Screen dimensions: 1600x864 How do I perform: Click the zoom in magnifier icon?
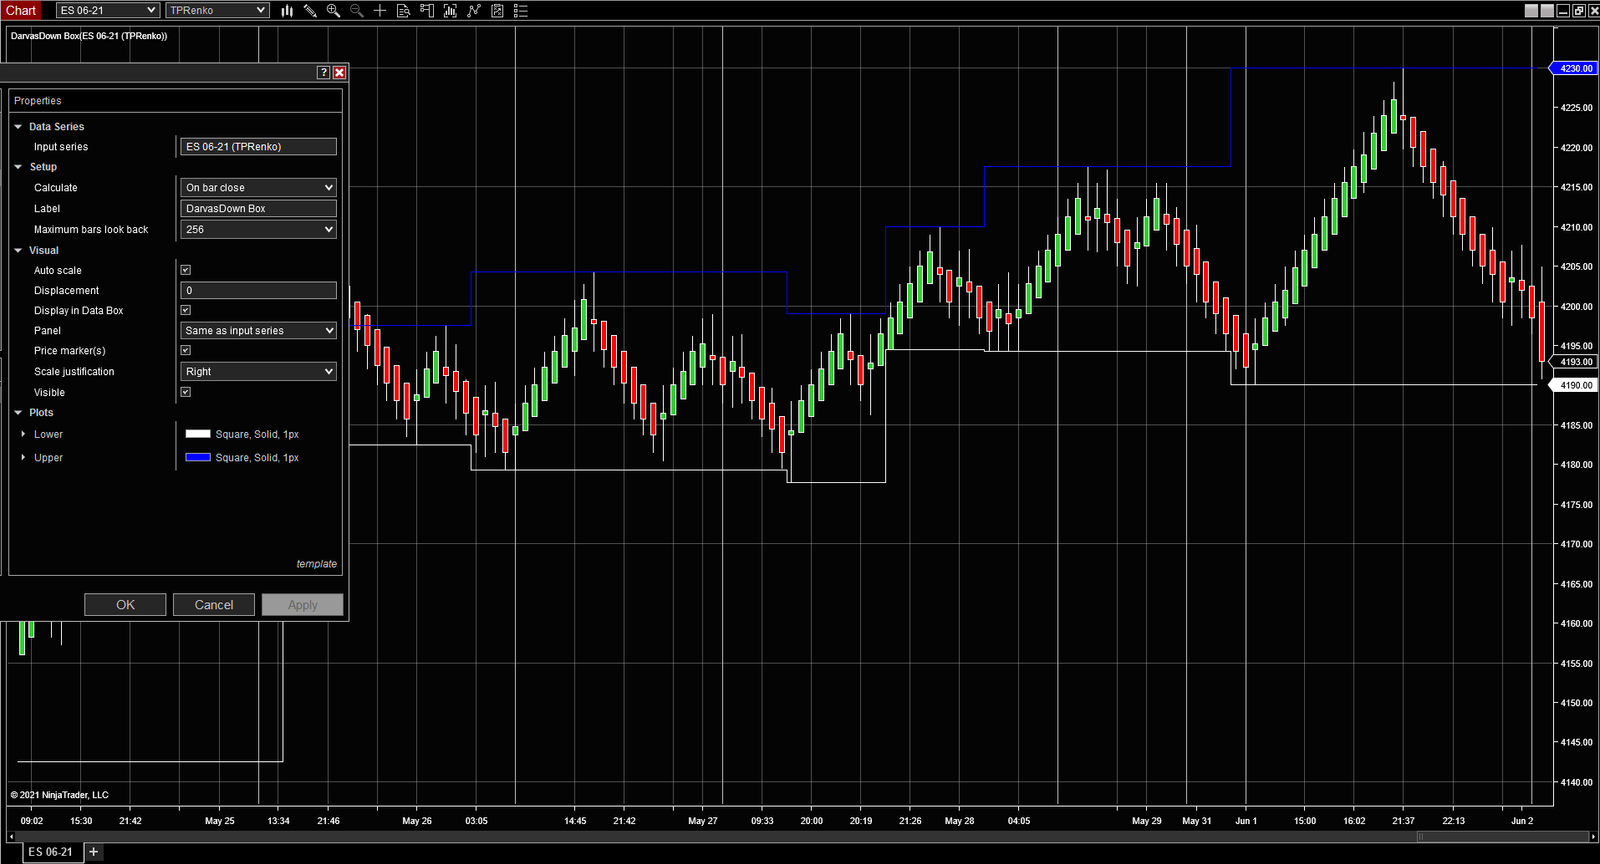pos(333,11)
